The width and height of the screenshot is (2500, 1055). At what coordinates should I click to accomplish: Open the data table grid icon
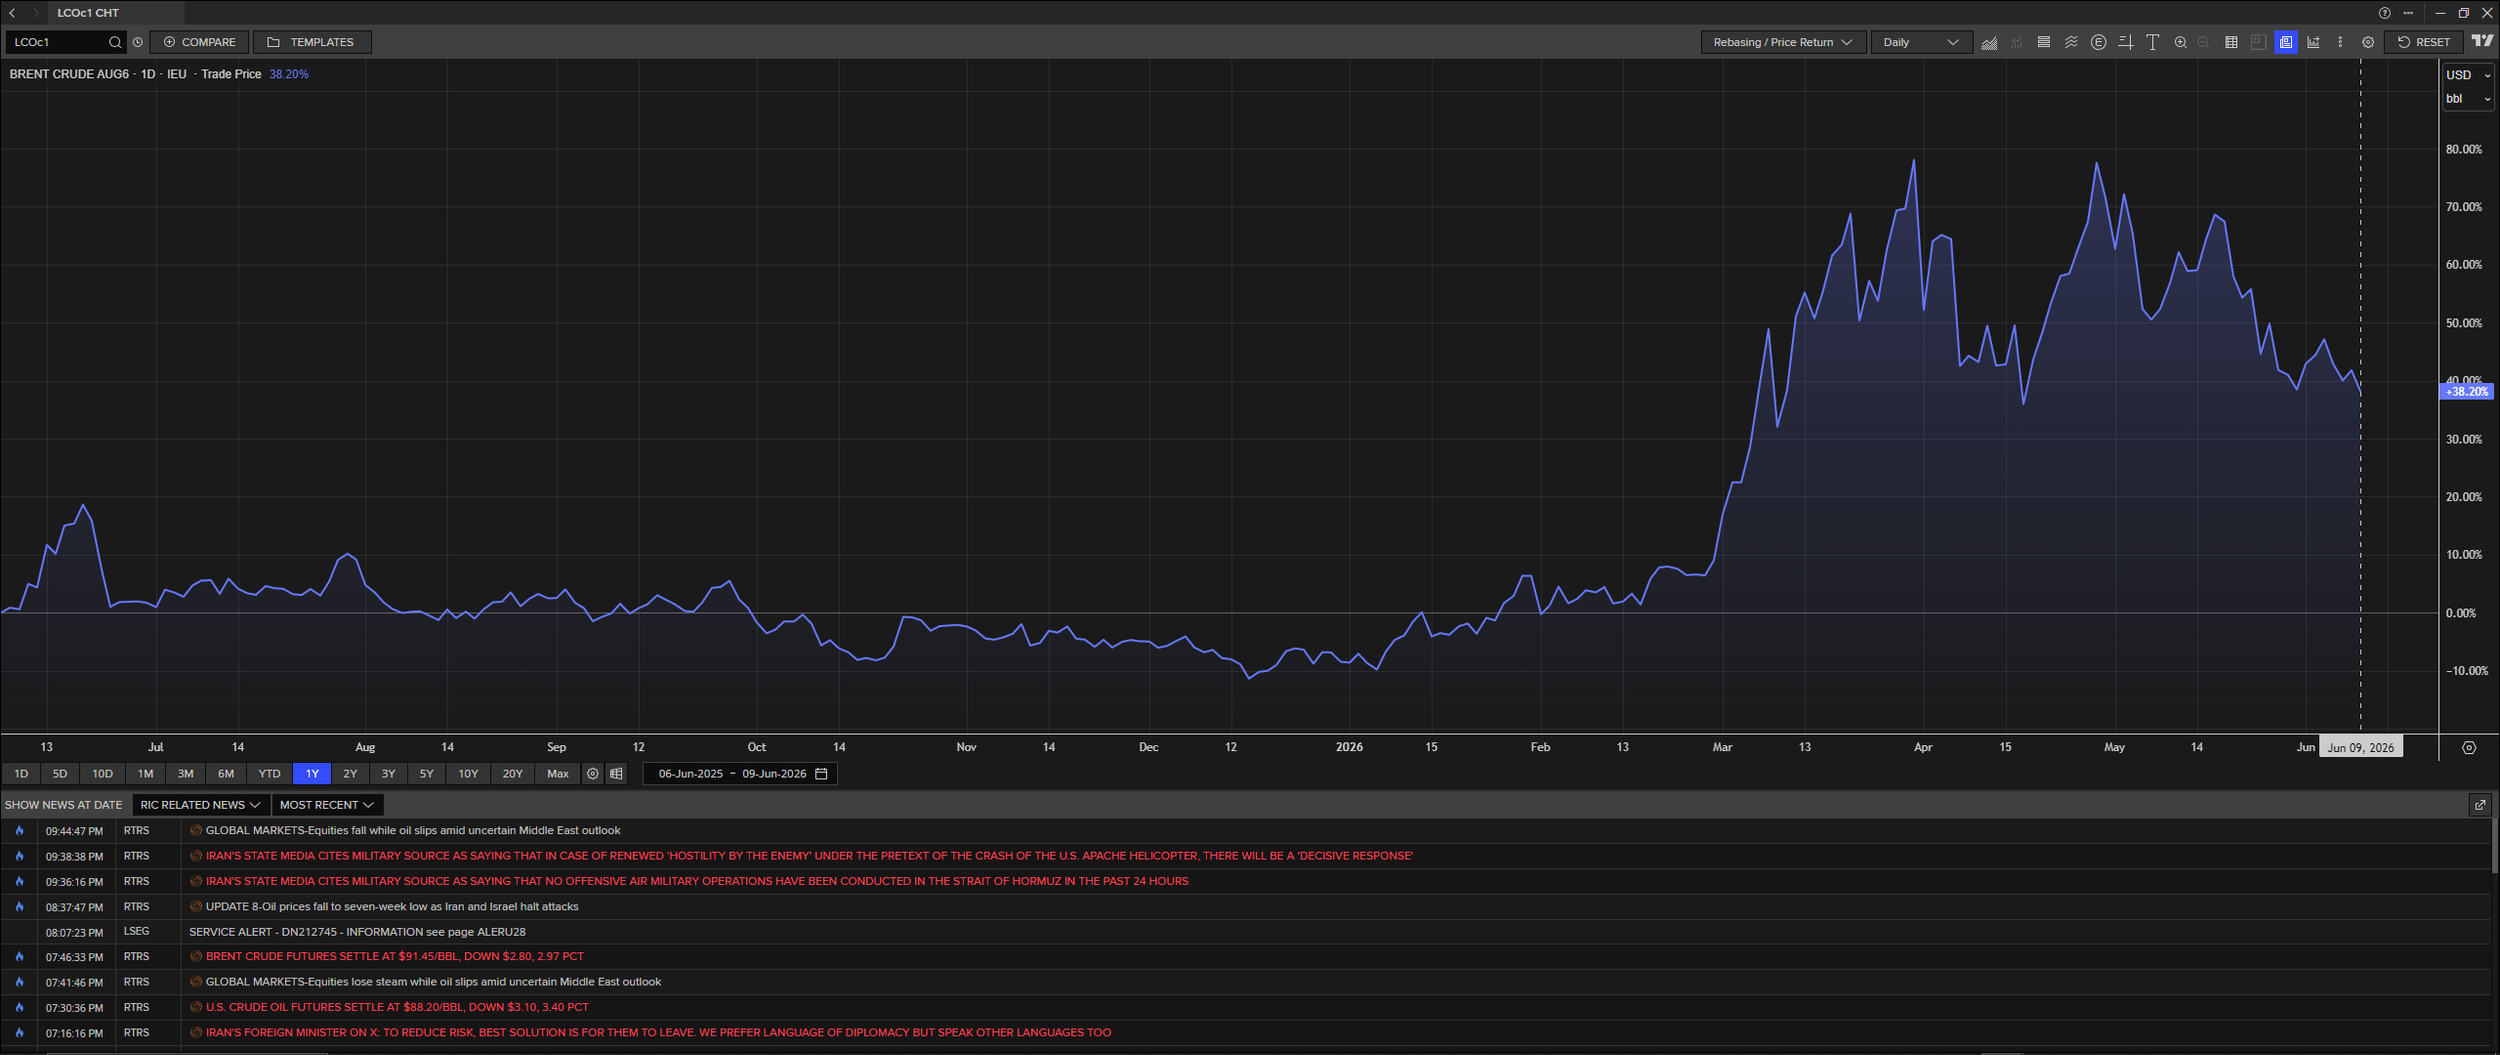point(2231,42)
